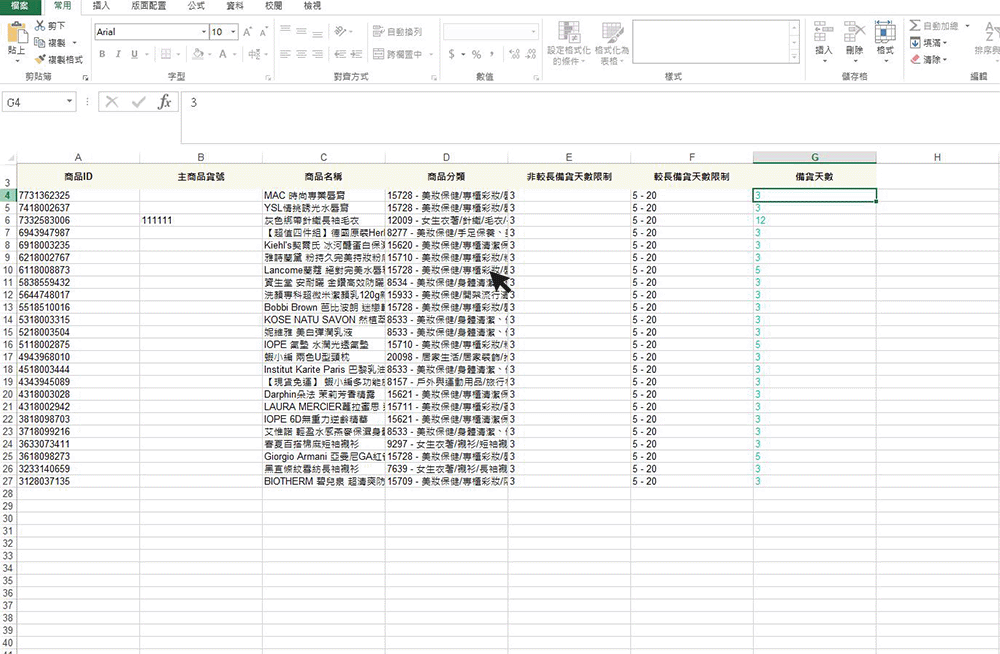Open the font size dropdown showing 10
The width and height of the screenshot is (1000, 654).
(233, 32)
